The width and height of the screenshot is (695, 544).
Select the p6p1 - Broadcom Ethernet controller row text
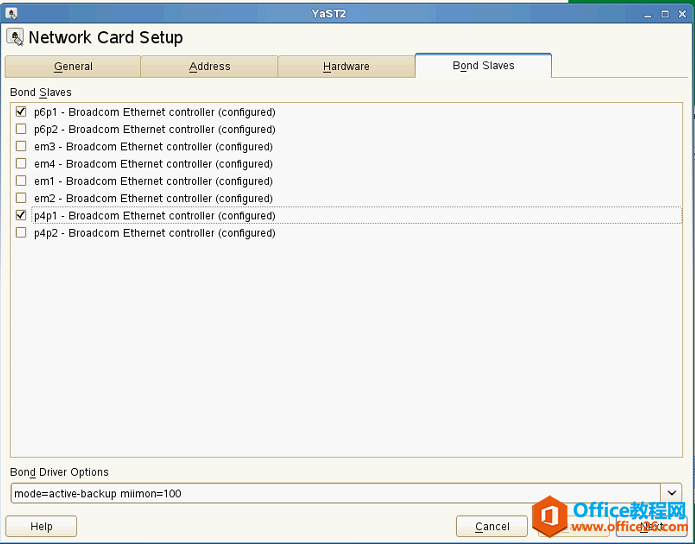(x=155, y=112)
